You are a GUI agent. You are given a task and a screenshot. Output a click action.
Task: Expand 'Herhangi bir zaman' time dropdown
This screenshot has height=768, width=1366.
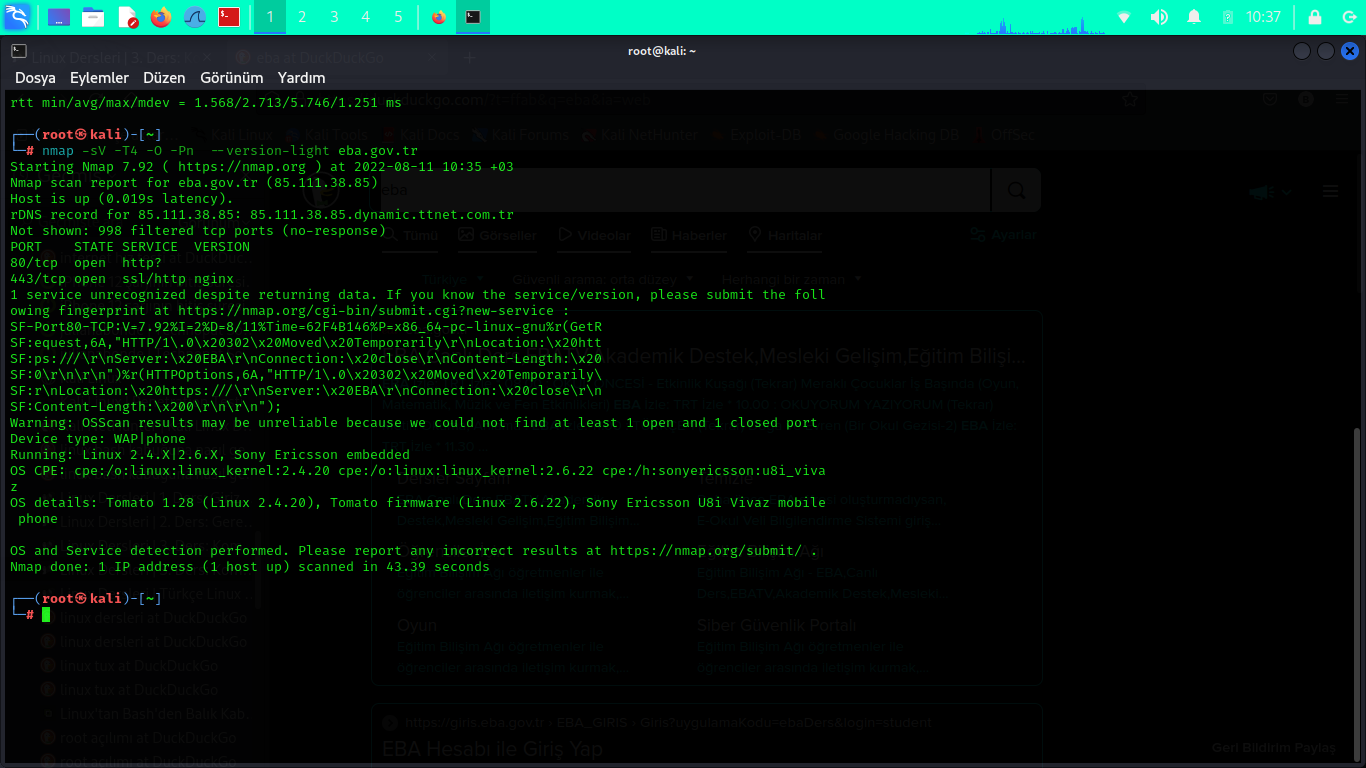click(x=791, y=279)
